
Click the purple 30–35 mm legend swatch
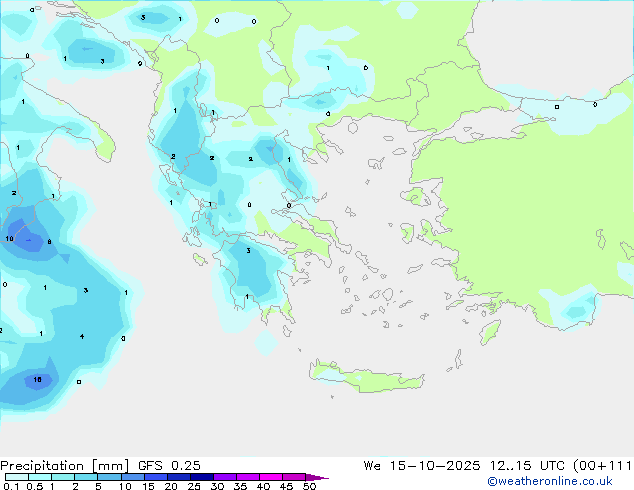click(x=224, y=477)
